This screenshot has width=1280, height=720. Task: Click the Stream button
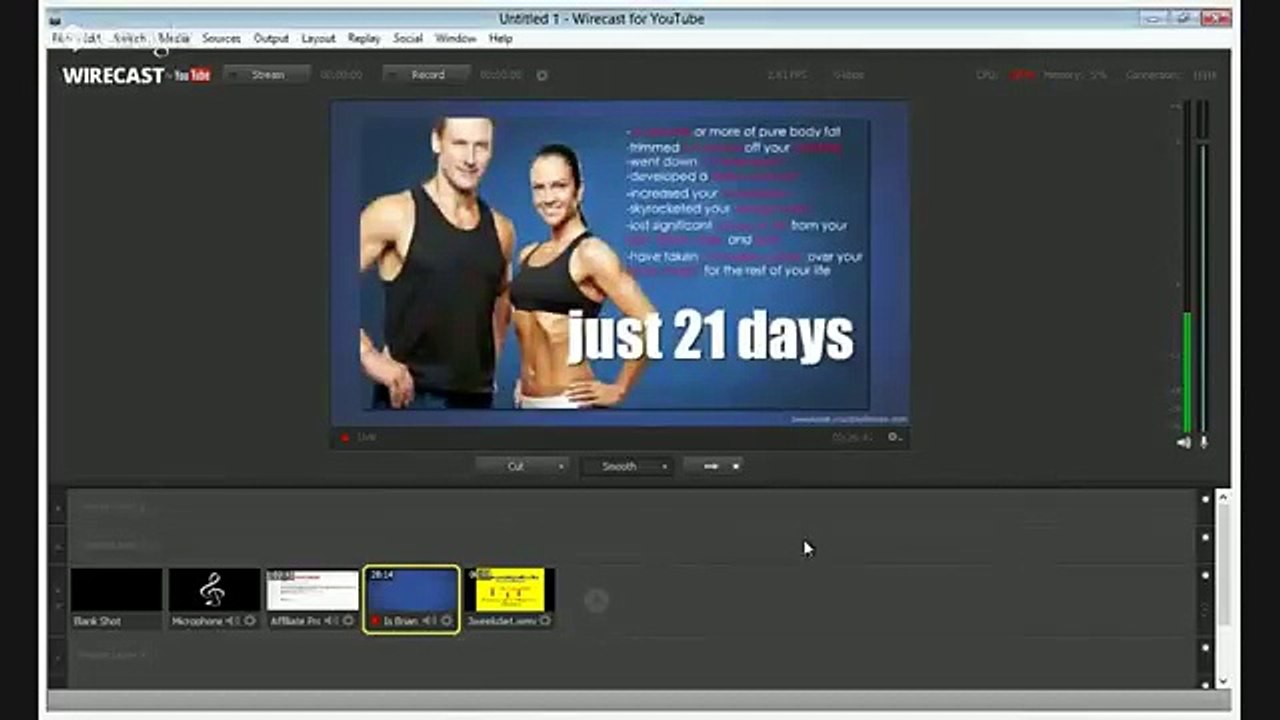[266, 74]
